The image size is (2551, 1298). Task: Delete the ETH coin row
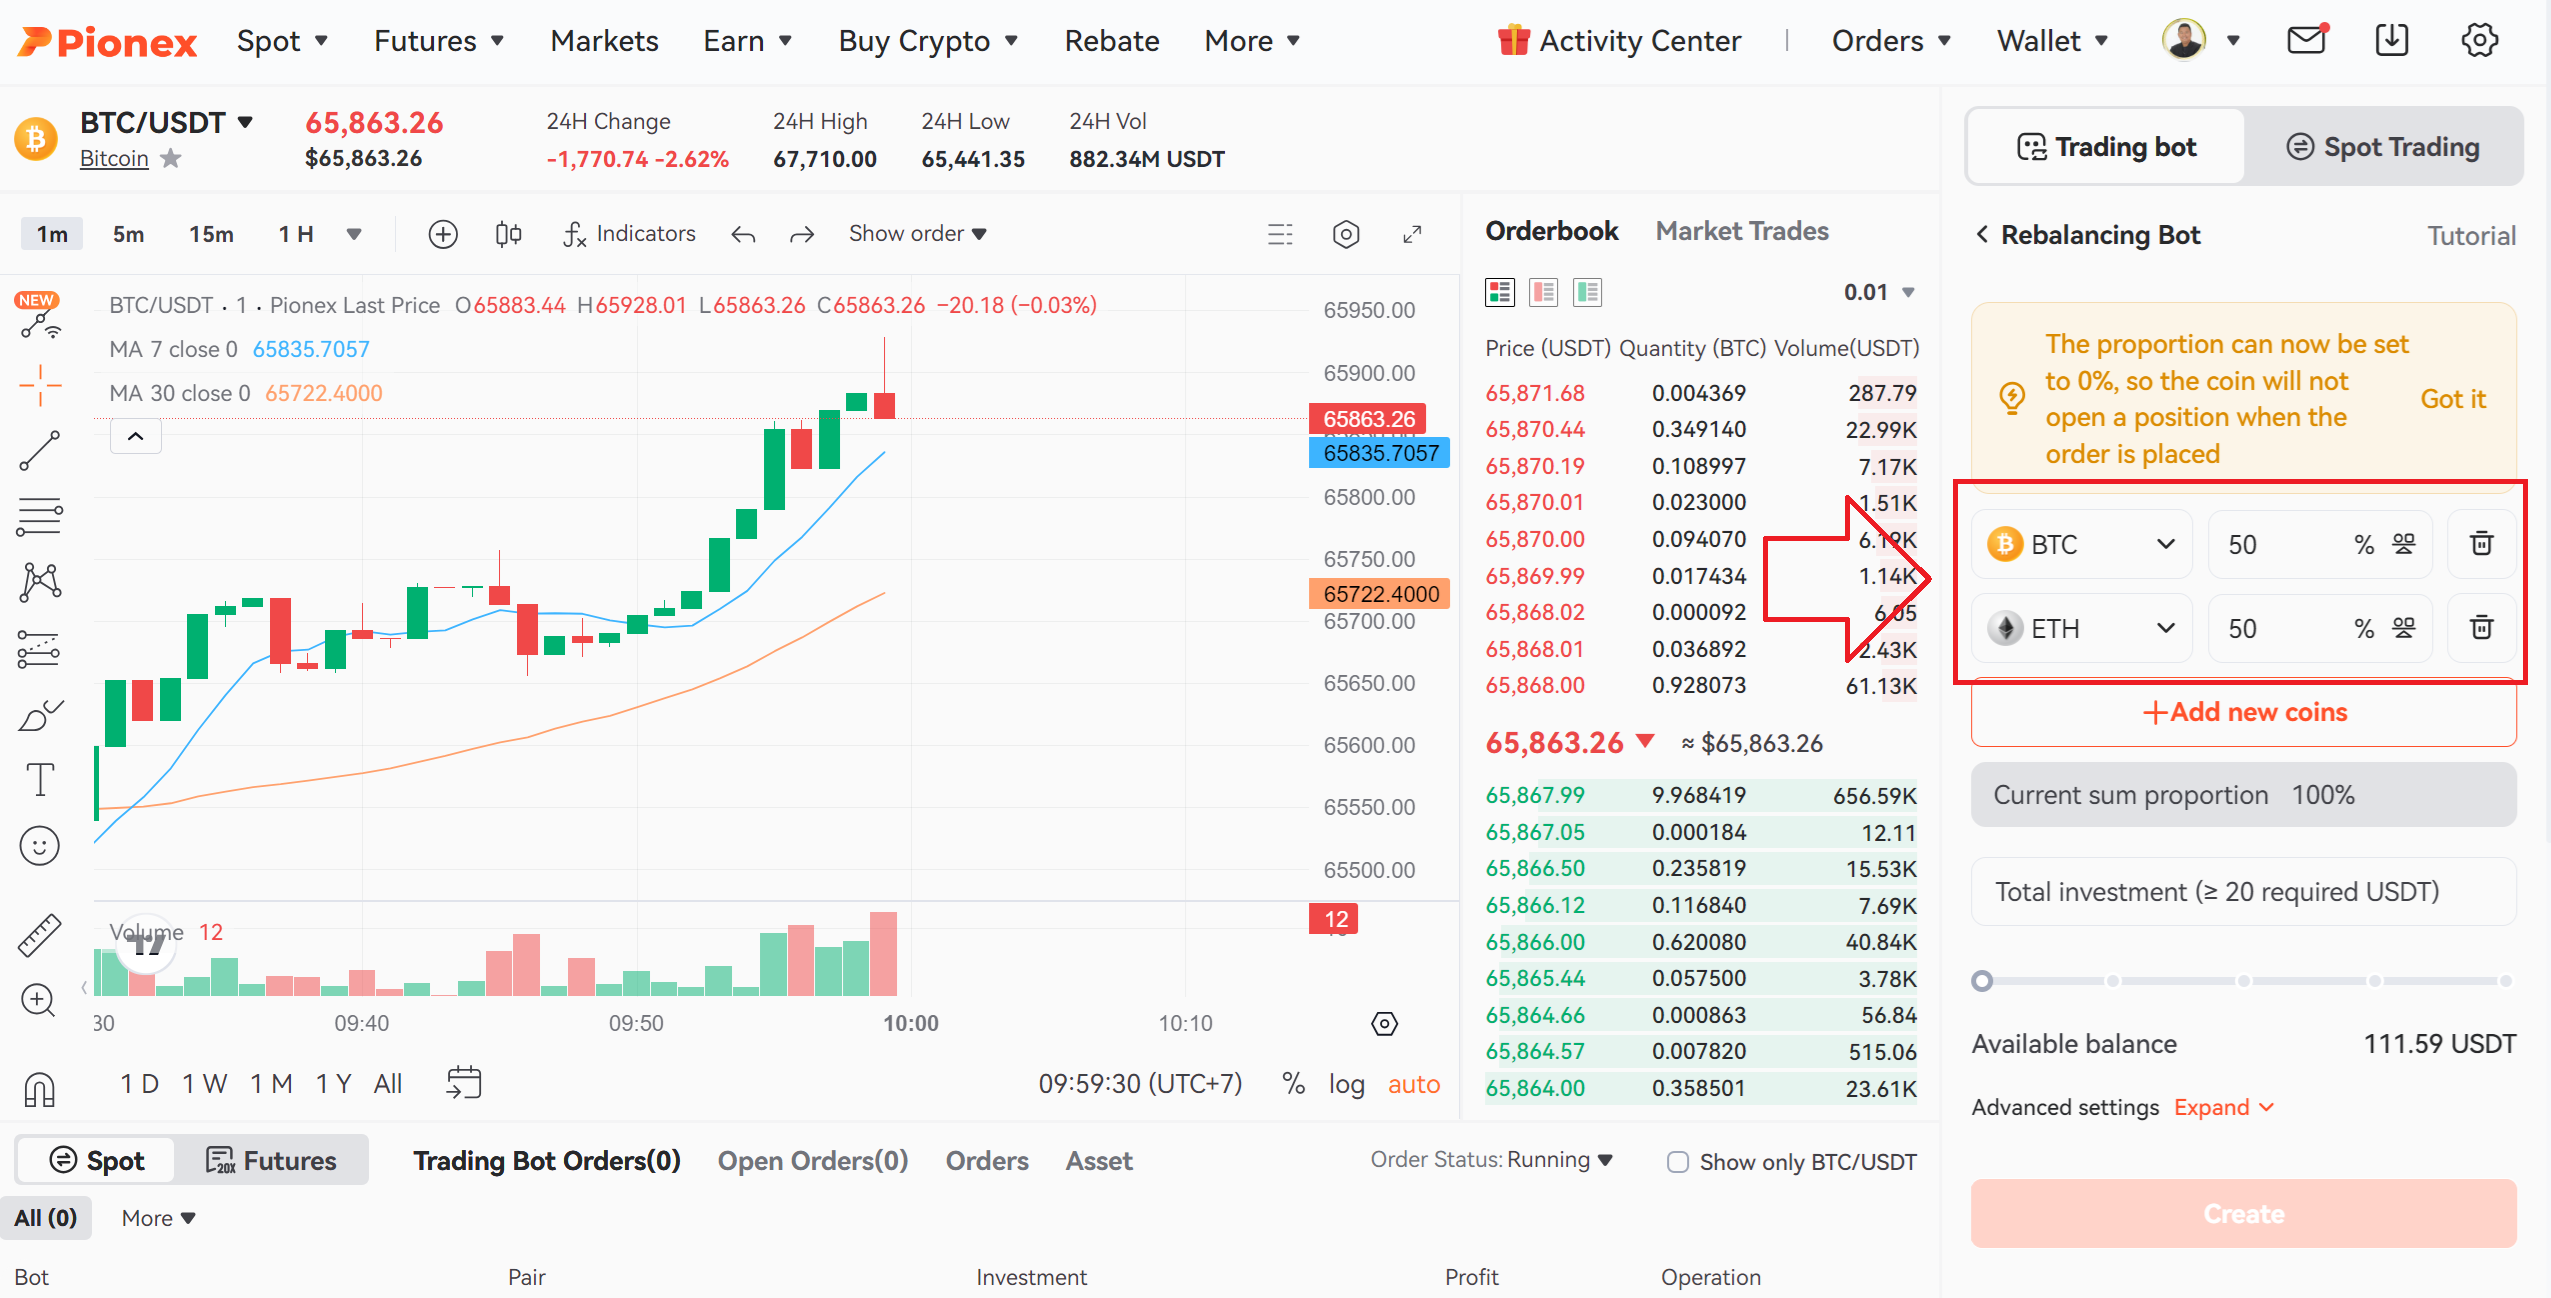[x=2481, y=628]
